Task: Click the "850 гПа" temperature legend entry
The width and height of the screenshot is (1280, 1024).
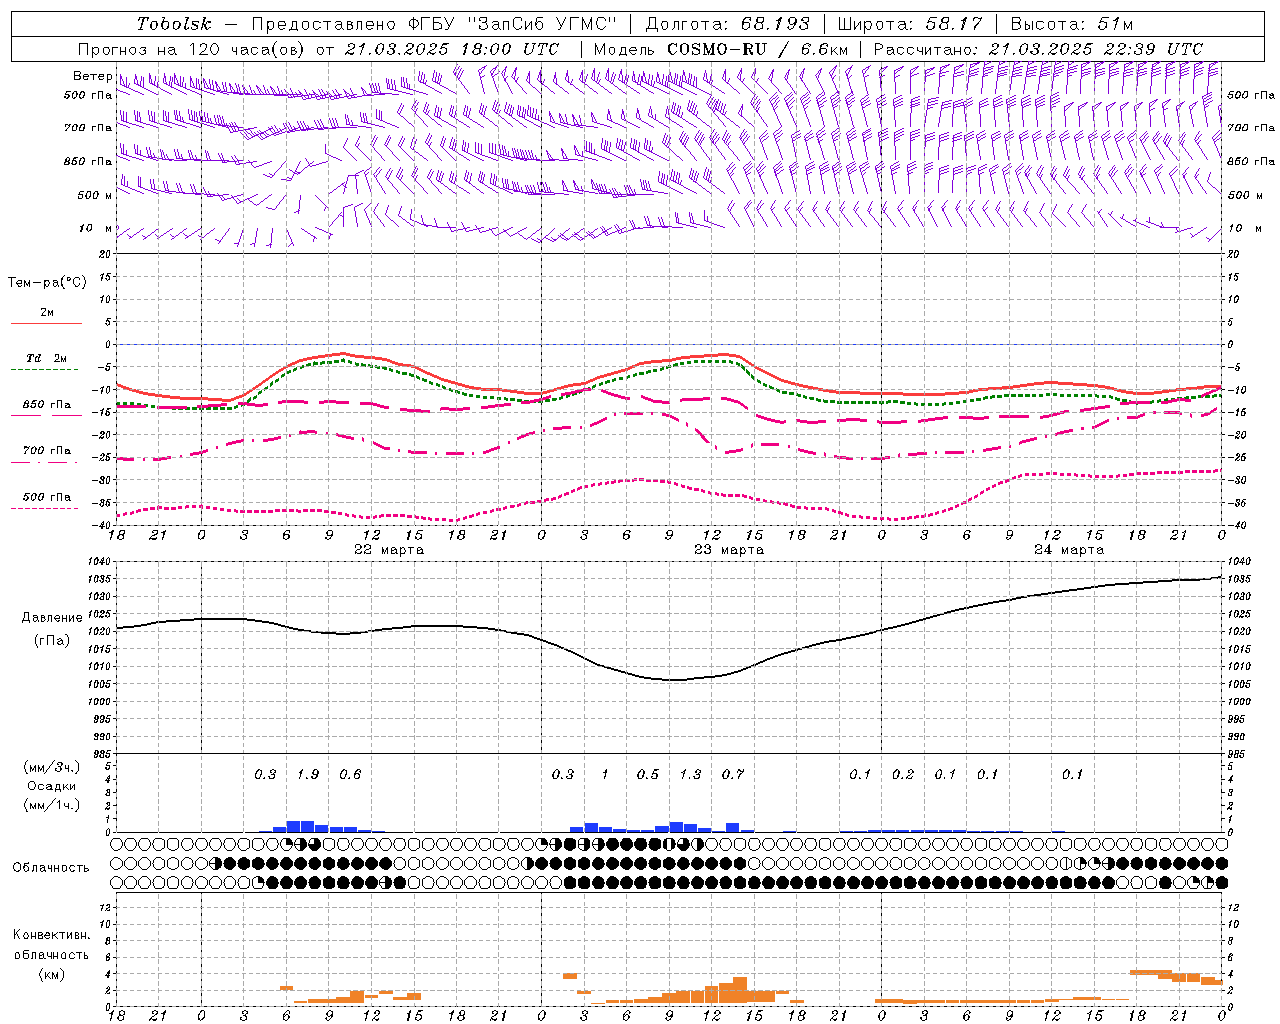Action: [47, 405]
